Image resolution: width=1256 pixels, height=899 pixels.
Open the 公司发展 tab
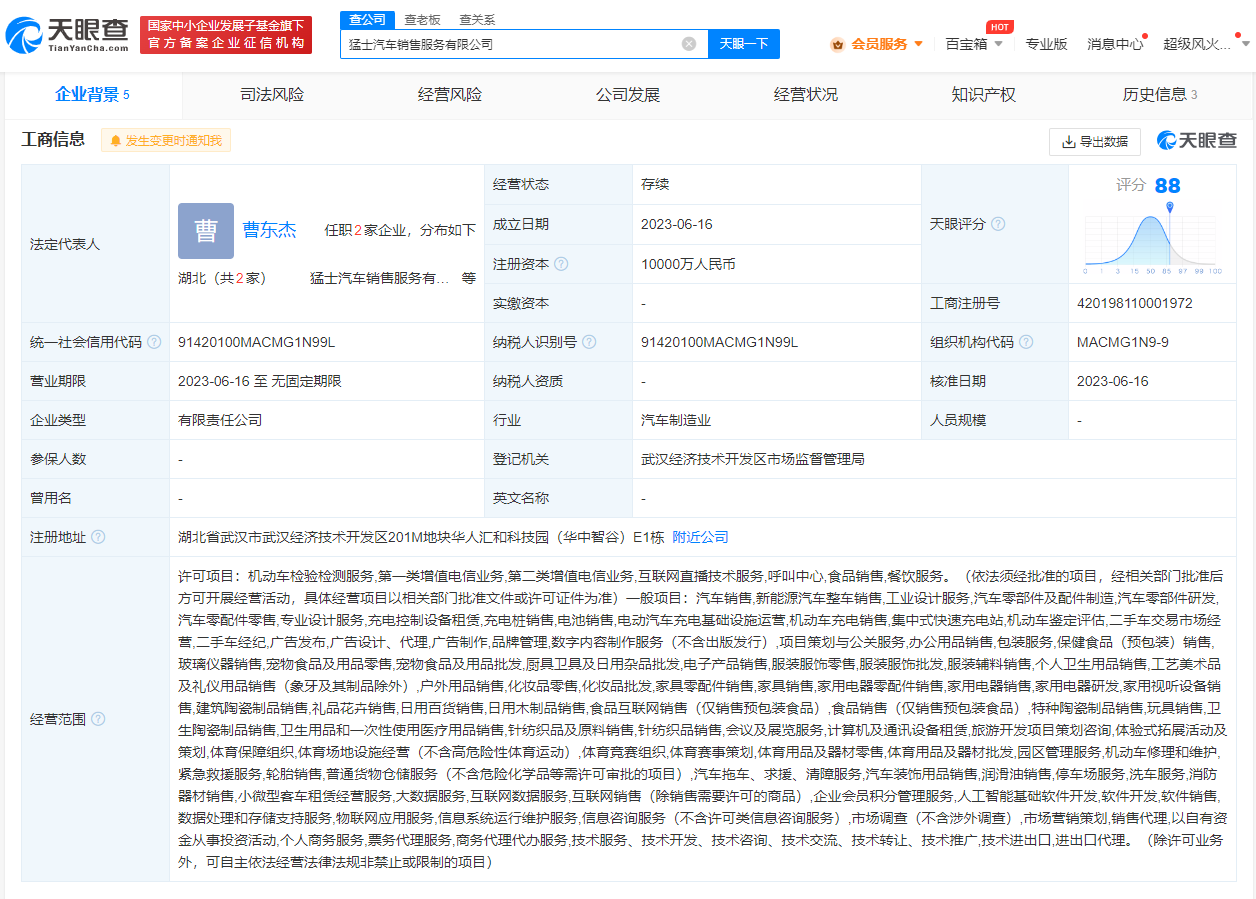(x=628, y=95)
